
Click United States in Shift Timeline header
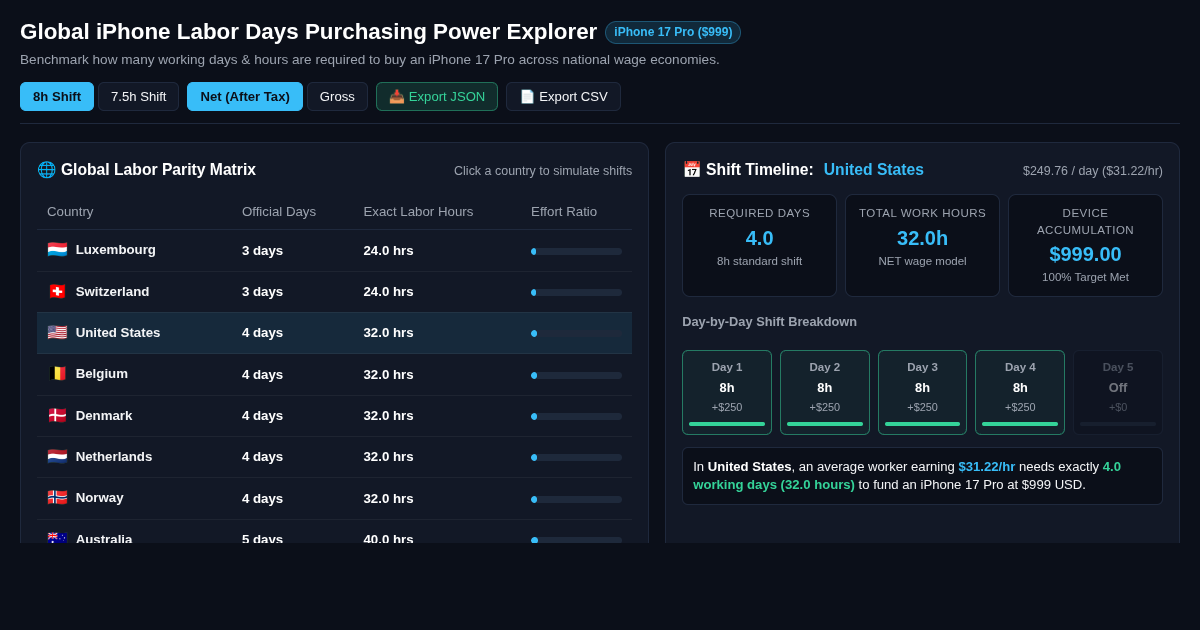(874, 170)
